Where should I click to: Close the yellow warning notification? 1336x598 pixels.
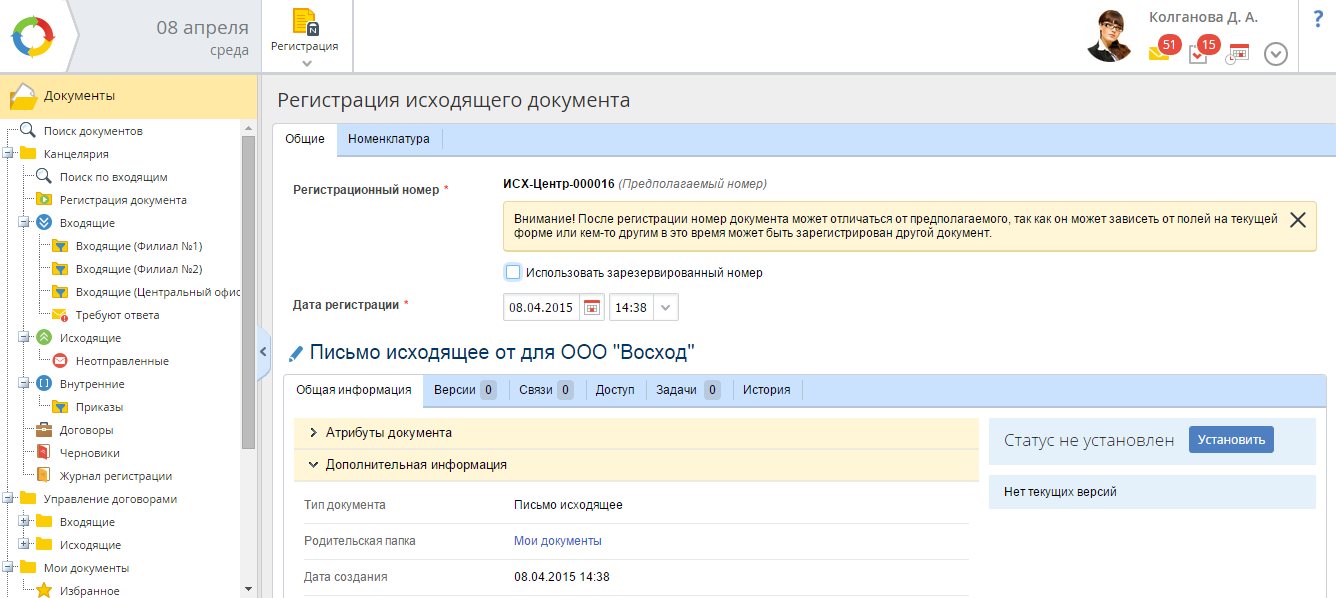click(x=1297, y=220)
